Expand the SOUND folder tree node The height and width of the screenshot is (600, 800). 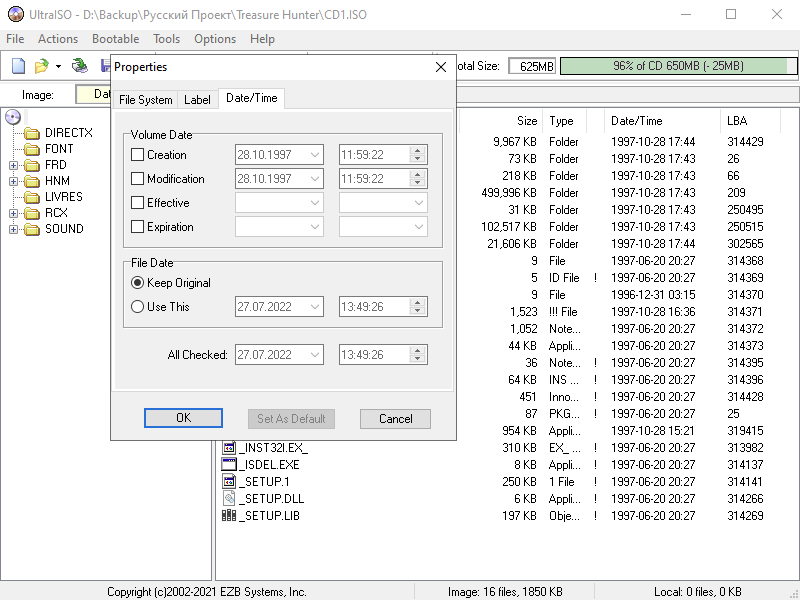point(14,229)
